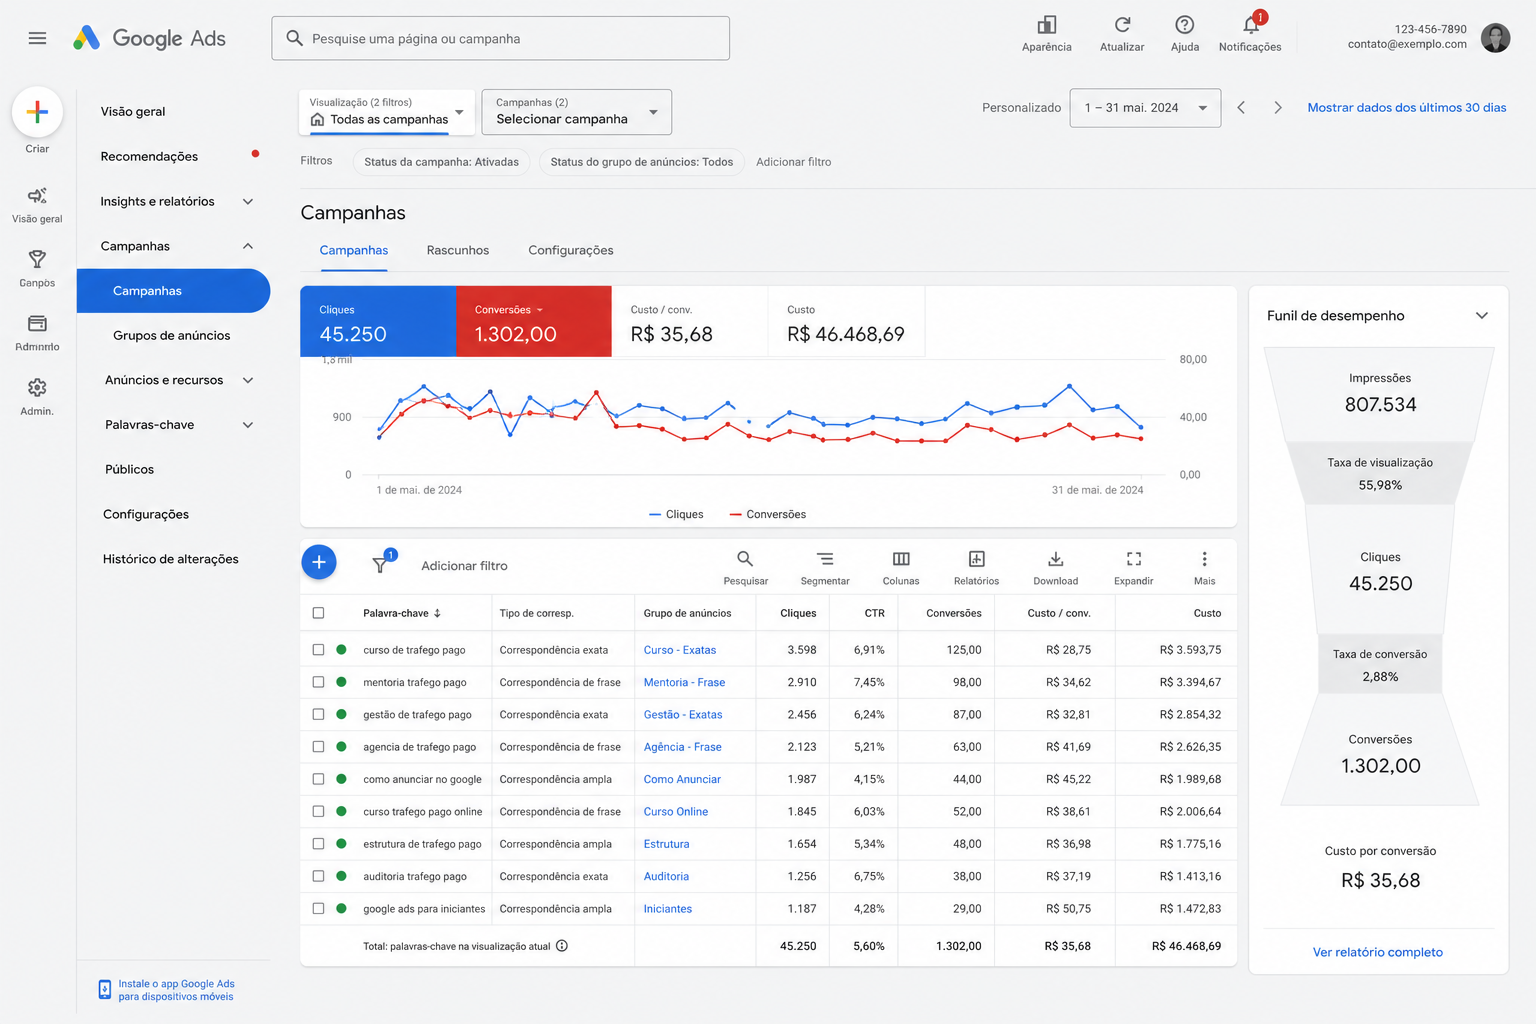This screenshot has height=1024, width=1536.
Task: Expand Anúncios e recursos section
Action: click(x=248, y=380)
